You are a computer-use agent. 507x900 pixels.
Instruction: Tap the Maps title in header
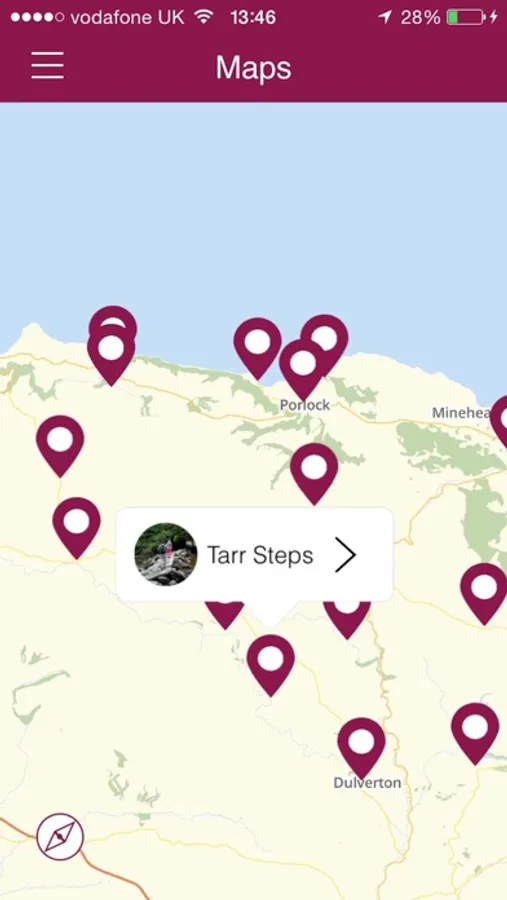point(253,68)
